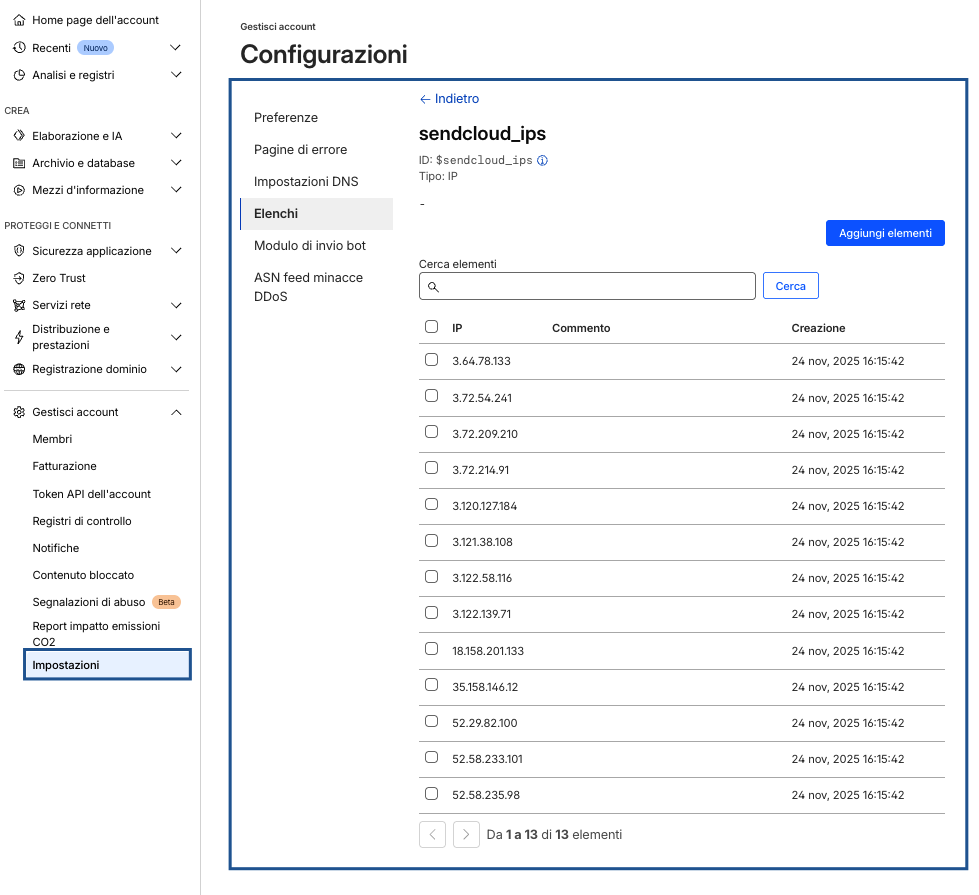Click the Mezzi d'informazione play icon

point(19,190)
